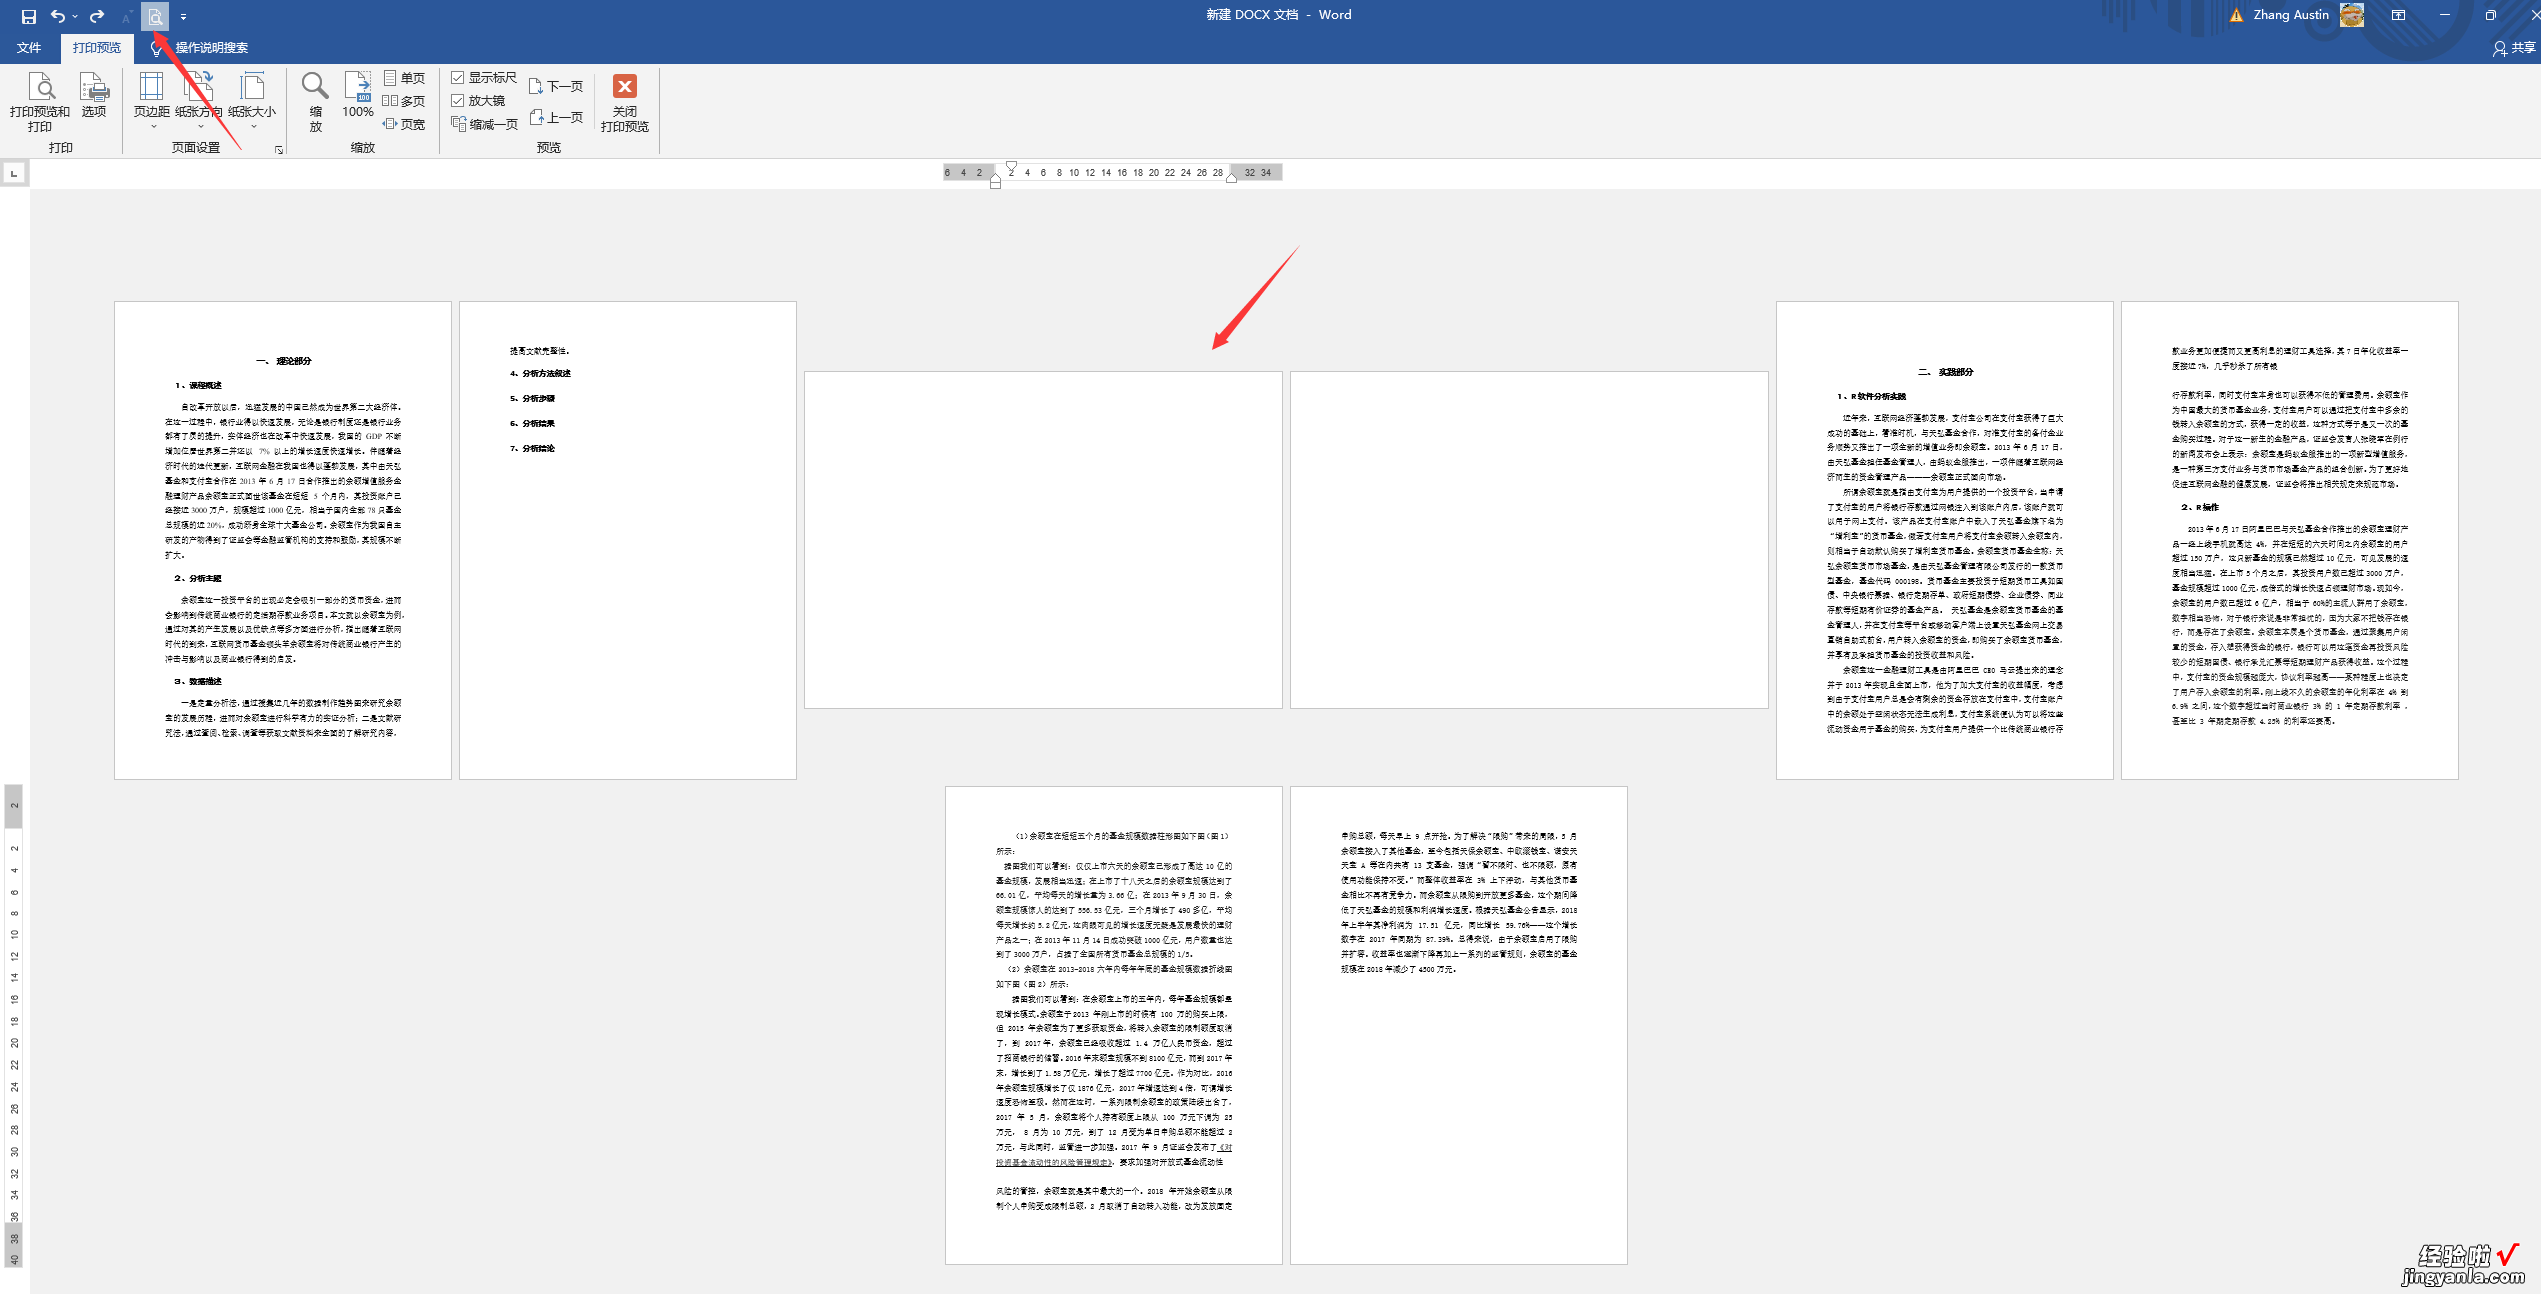Click the user avatar picture

point(2352,15)
